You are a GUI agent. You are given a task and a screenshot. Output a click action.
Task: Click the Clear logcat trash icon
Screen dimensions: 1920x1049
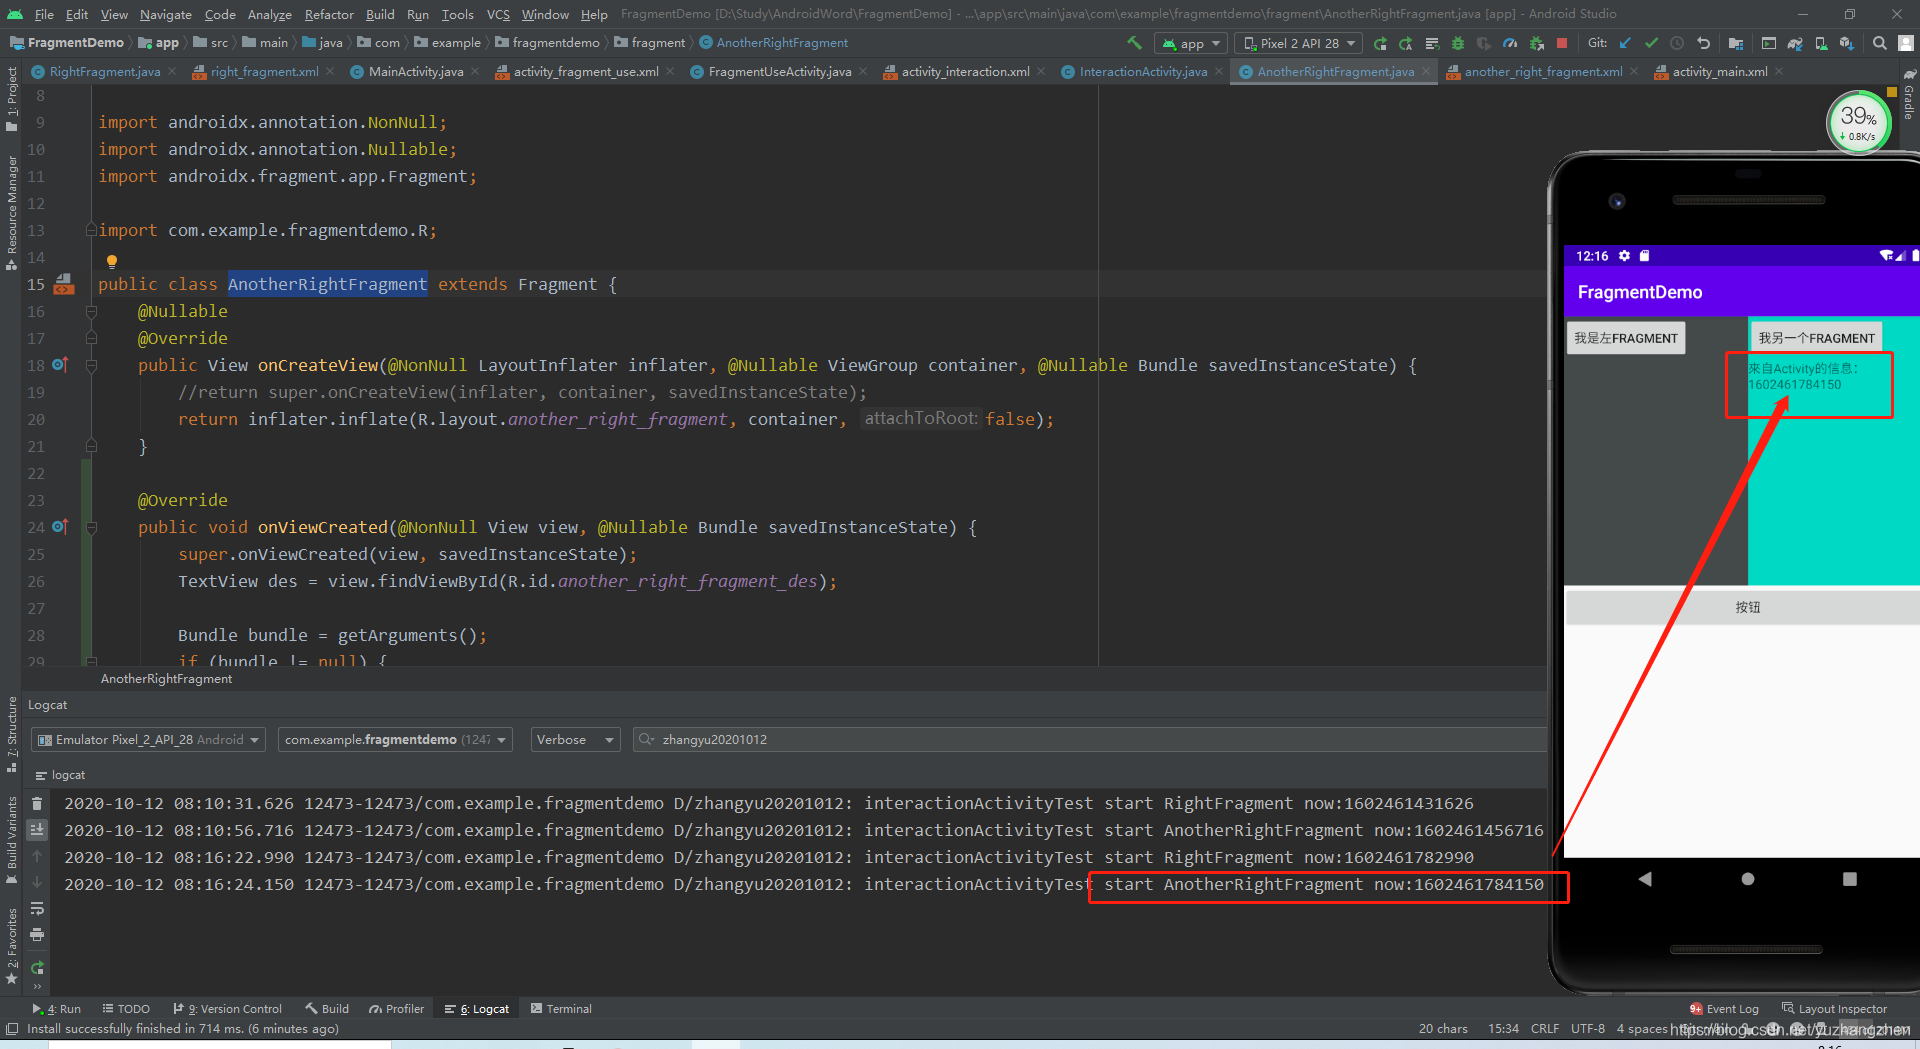(37, 803)
